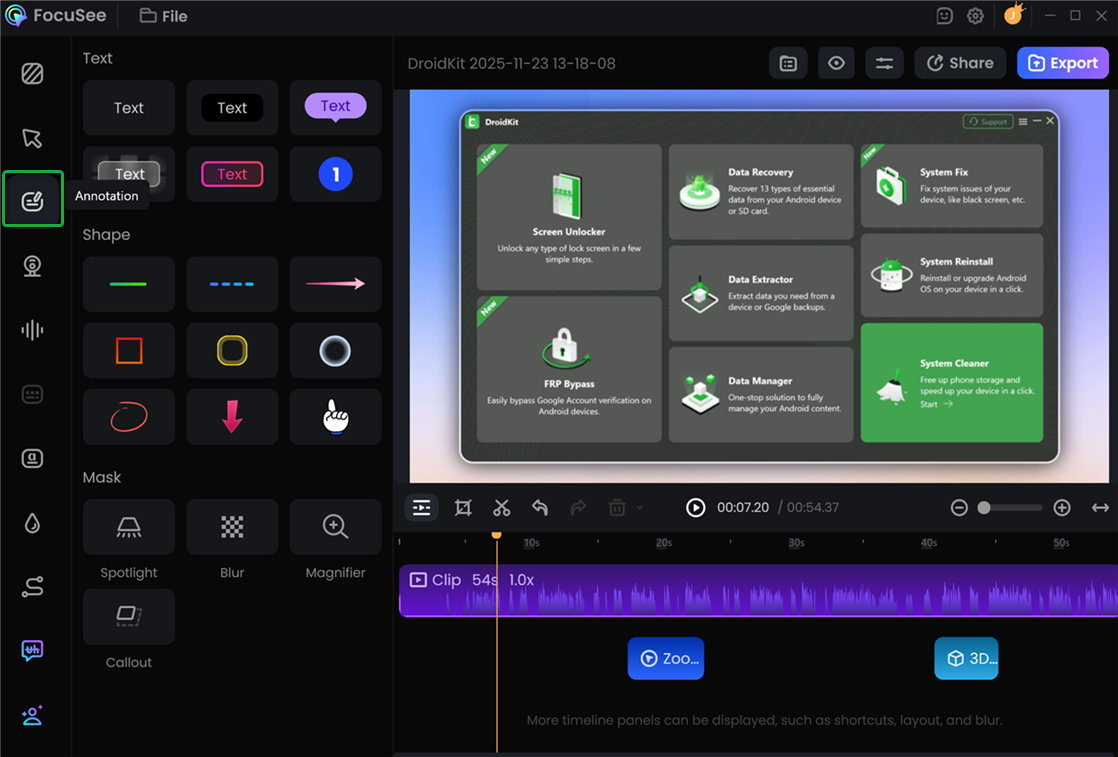1118x757 pixels.
Task: Insert pointing hand sticker
Action: (335, 416)
